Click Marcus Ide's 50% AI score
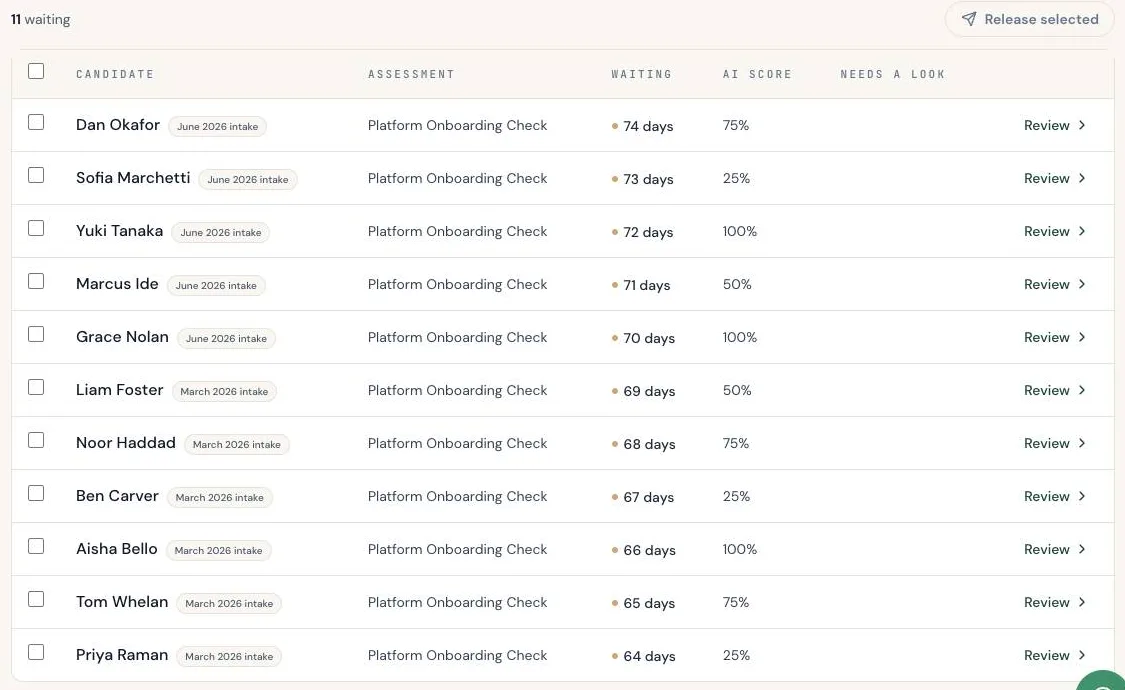This screenshot has width=1125, height=690. pyautogui.click(x=737, y=285)
